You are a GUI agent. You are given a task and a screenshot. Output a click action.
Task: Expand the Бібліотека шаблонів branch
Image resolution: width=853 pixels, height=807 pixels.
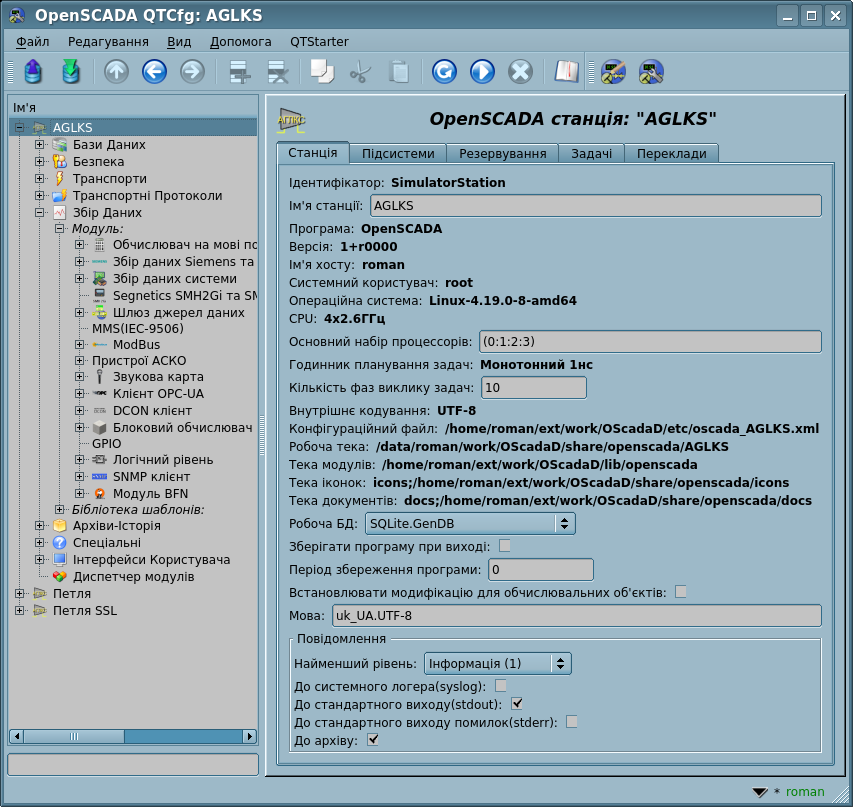(60, 509)
